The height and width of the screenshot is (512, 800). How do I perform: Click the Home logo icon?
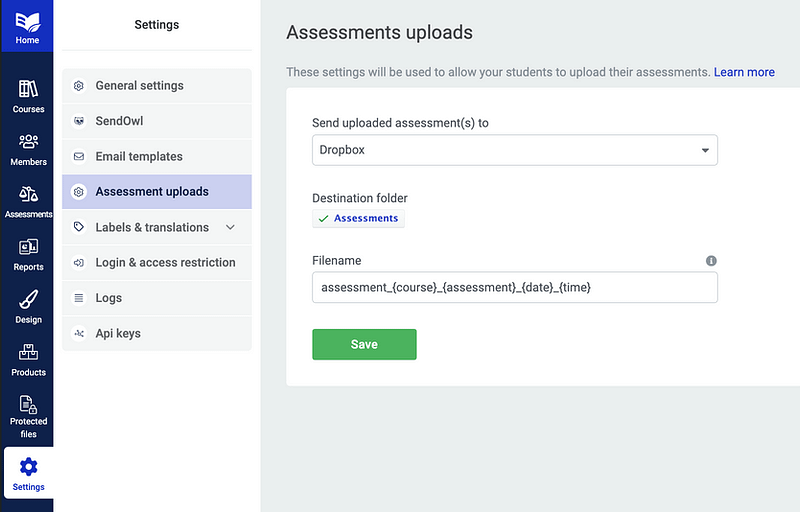[27, 20]
